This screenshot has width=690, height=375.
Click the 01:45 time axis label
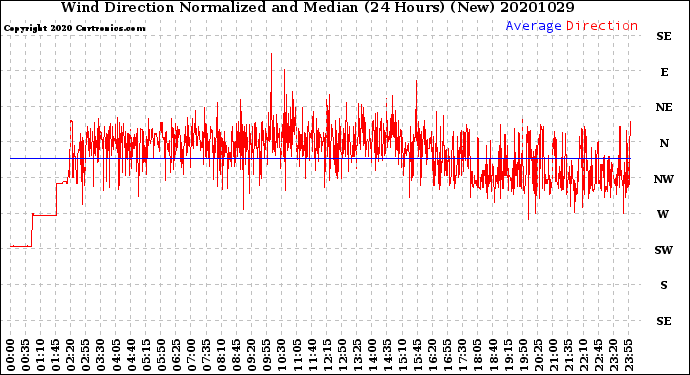(56, 355)
